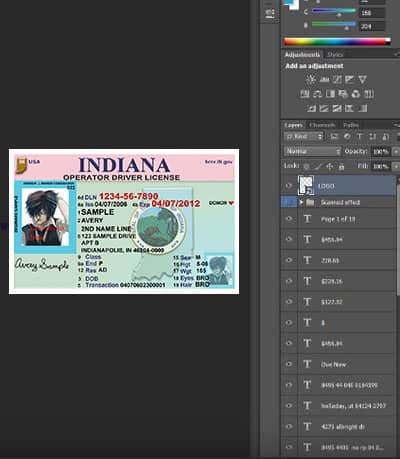400x459 pixels.
Task: Add an Exposure adjustment
Action: pos(349,79)
